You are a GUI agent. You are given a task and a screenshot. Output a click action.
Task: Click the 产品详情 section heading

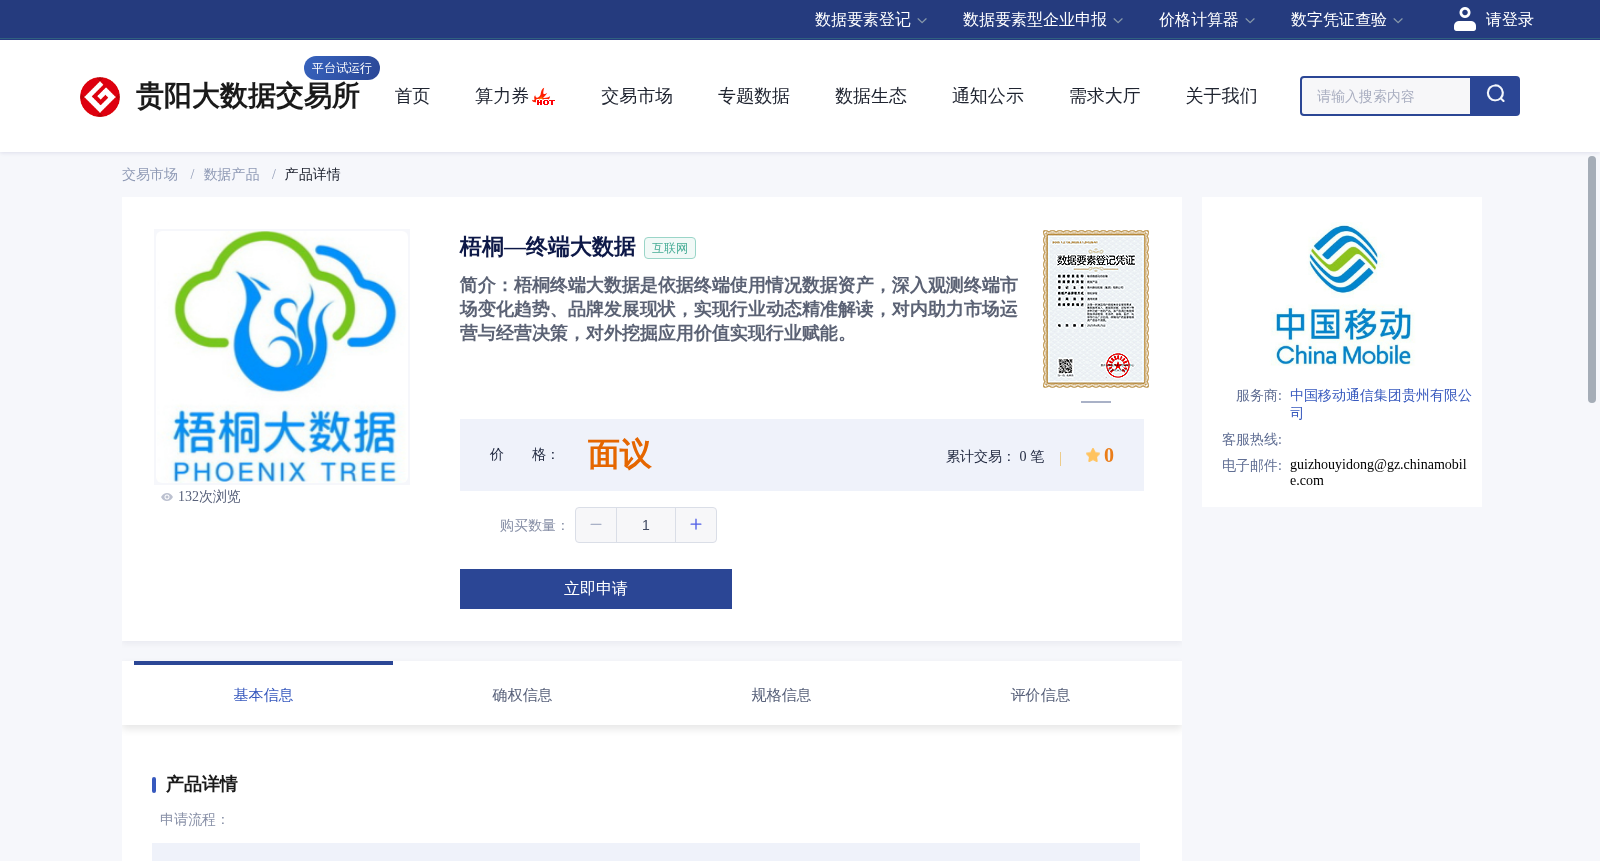click(202, 784)
